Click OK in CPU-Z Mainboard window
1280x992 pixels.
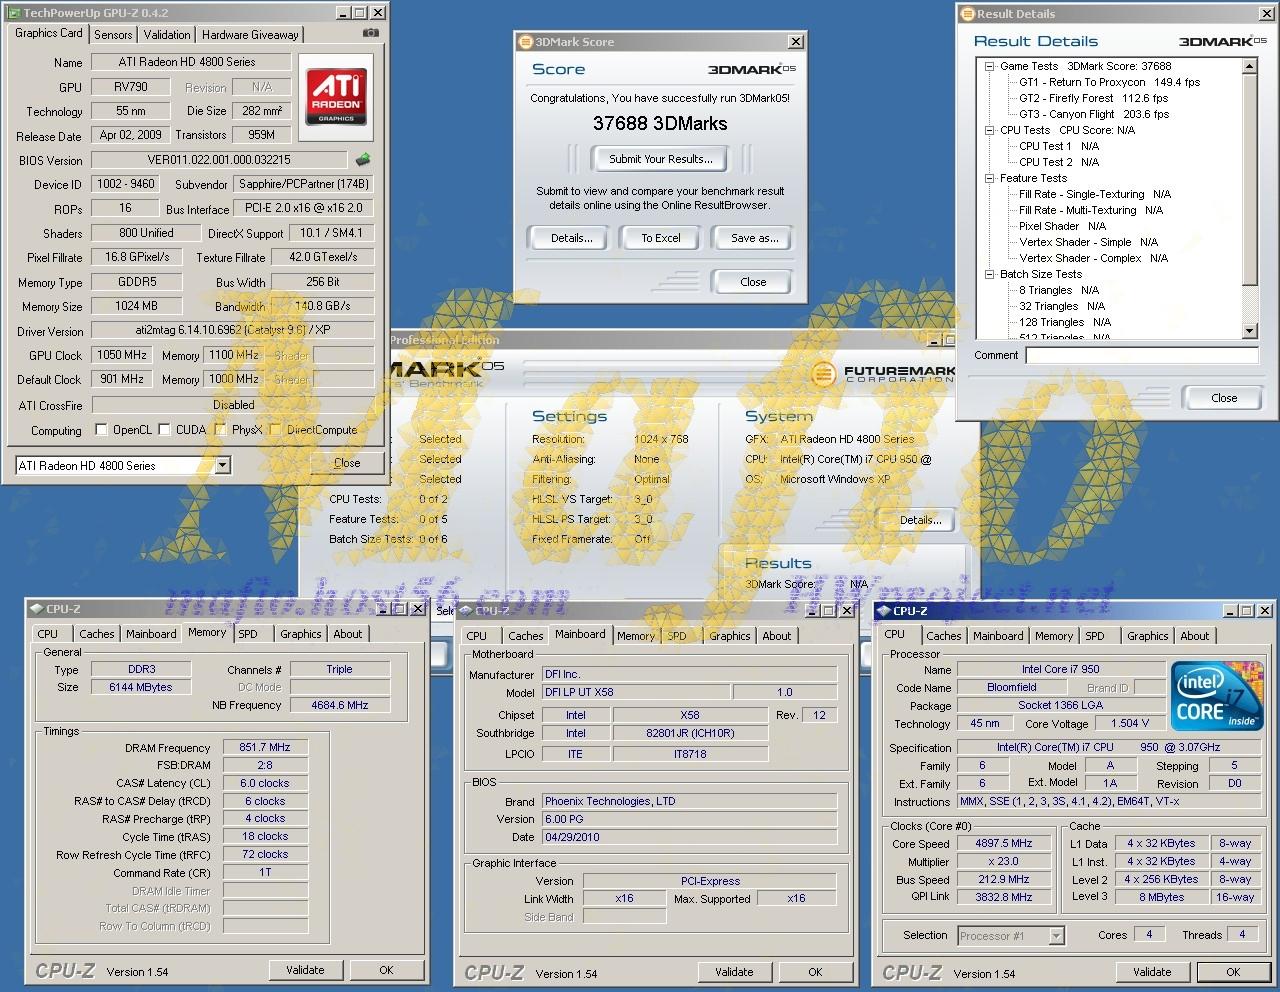click(x=815, y=972)
